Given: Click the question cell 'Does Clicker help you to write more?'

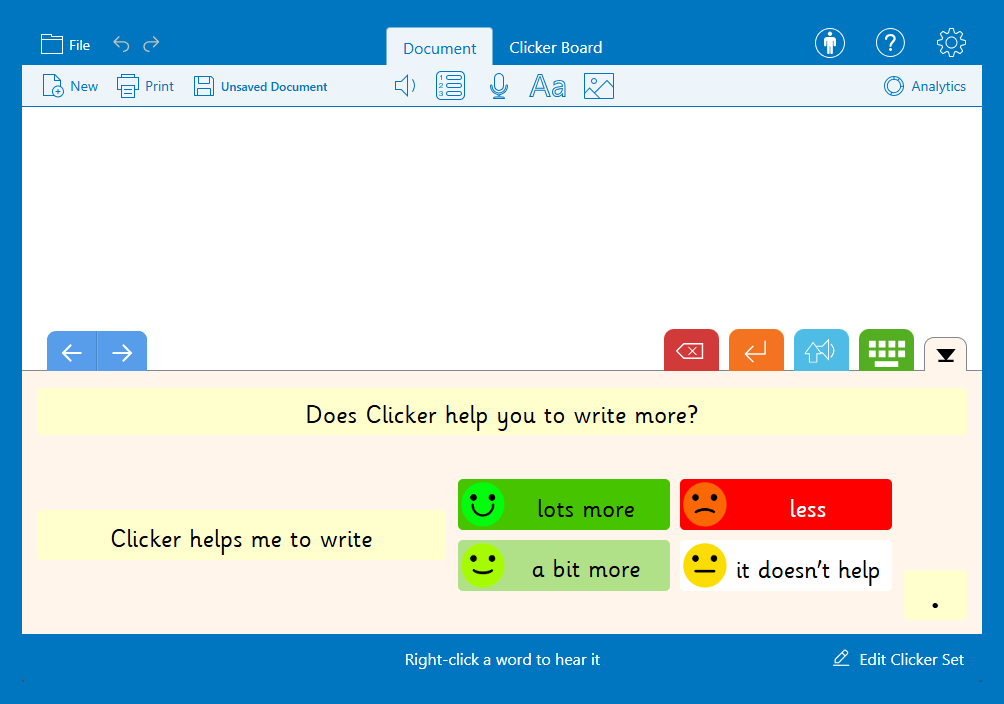Looking at the screenshot, I should (501, 412).
